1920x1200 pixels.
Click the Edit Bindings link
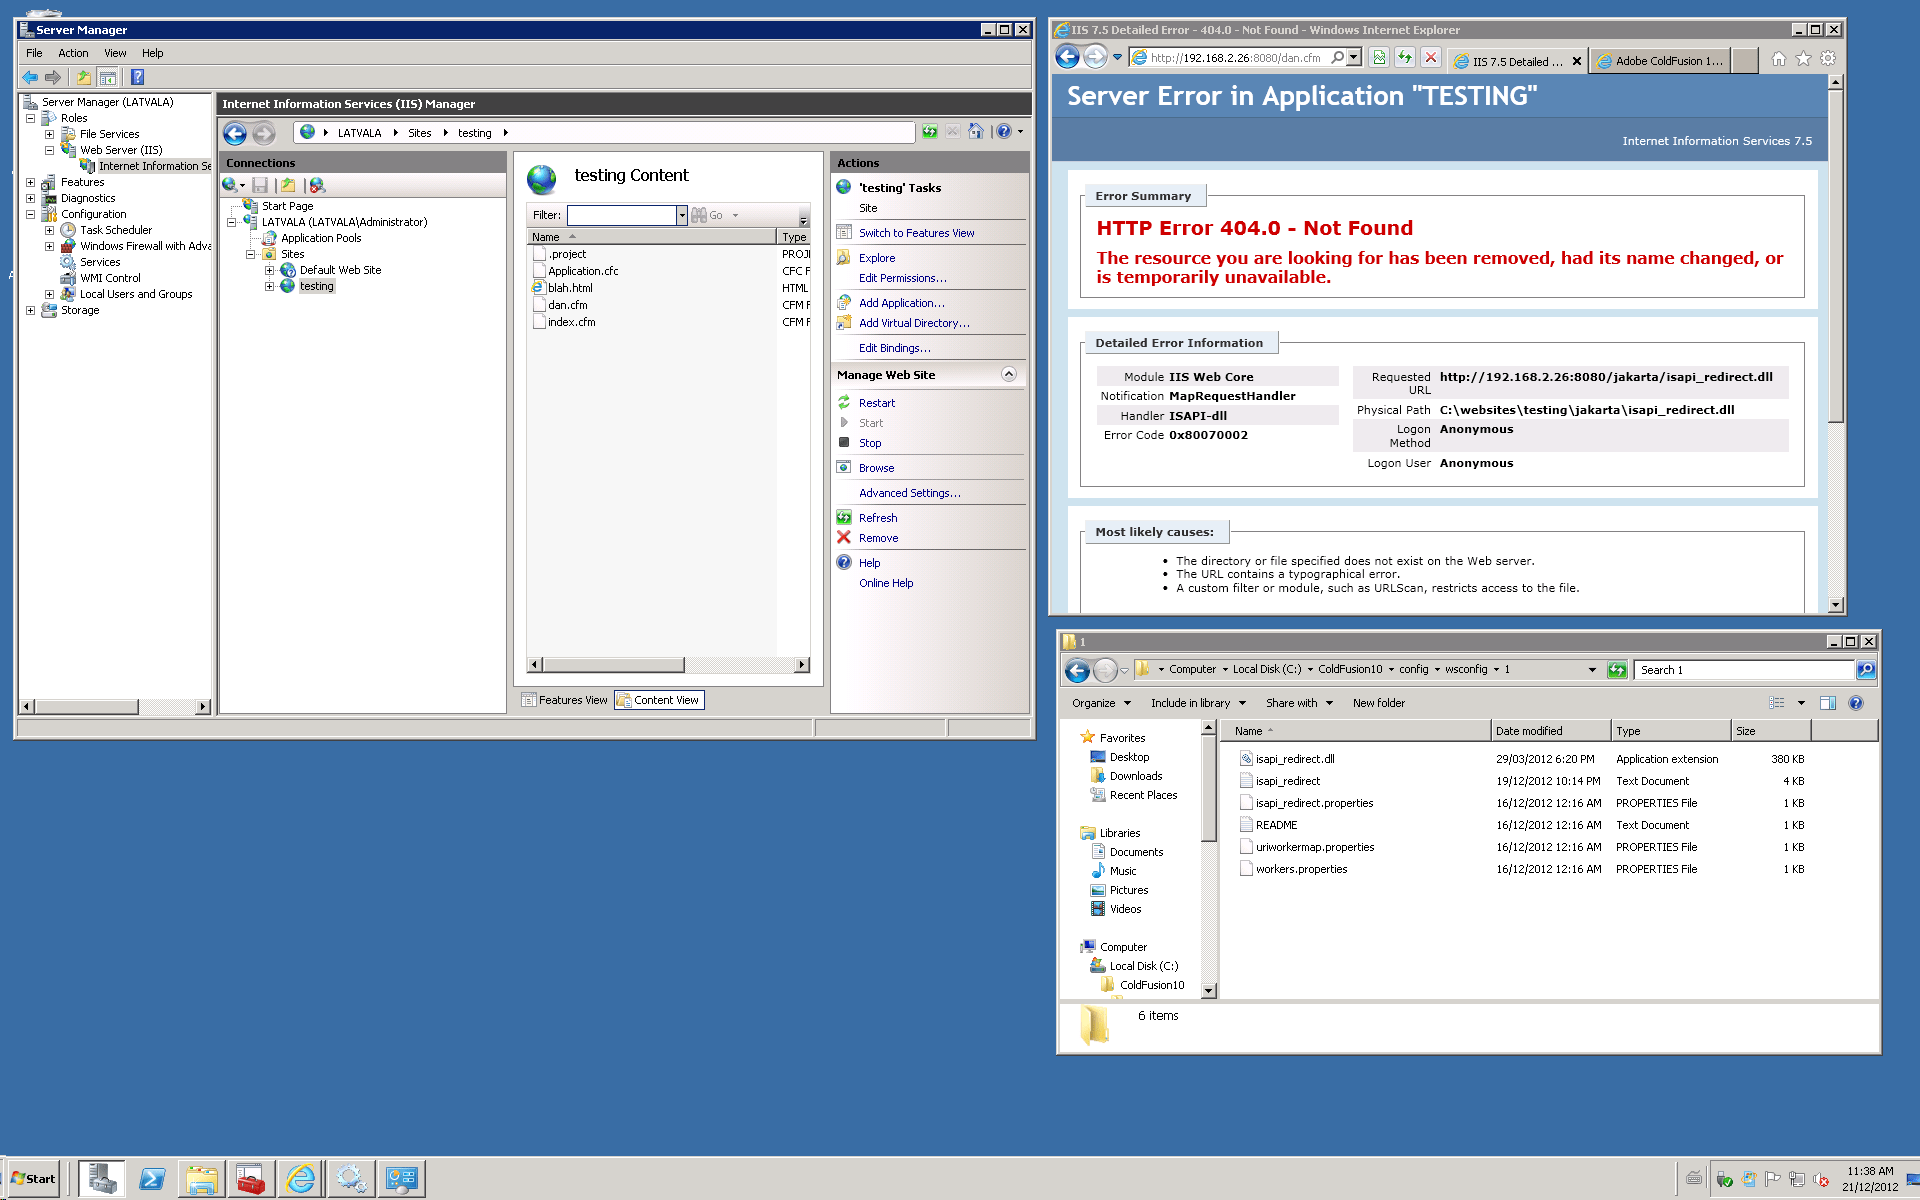coord(894,348)
